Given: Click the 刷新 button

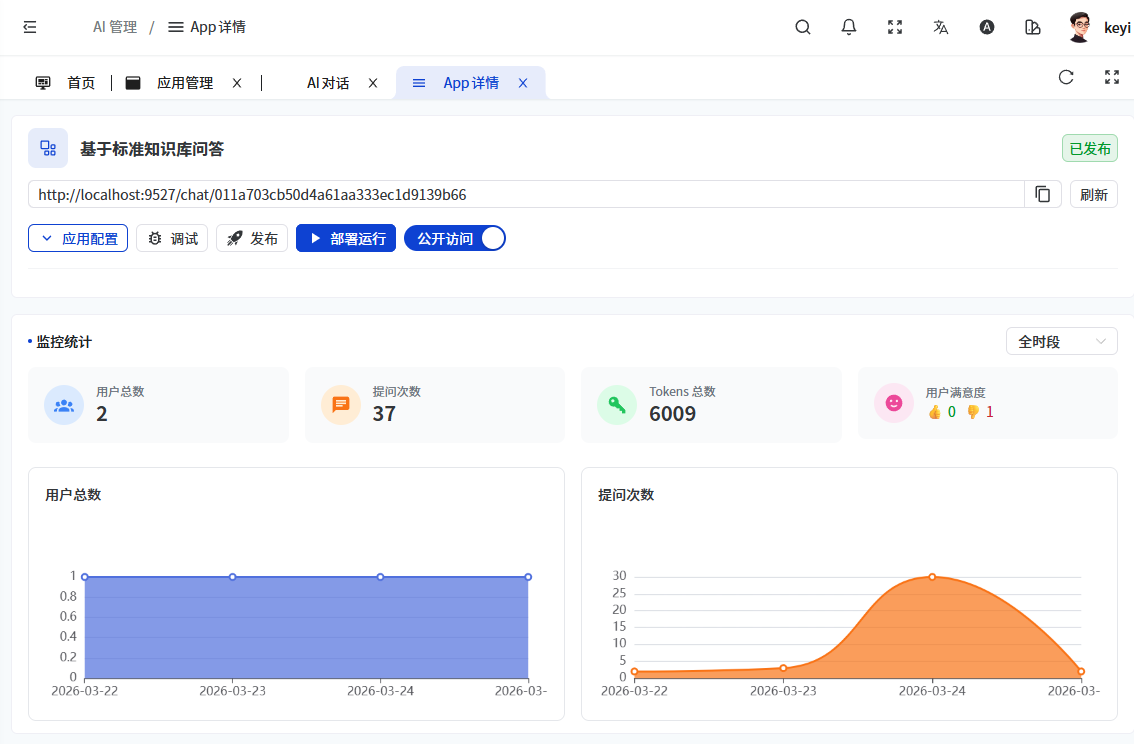Looking at the screenshot, I should [x=1093, y=194].
